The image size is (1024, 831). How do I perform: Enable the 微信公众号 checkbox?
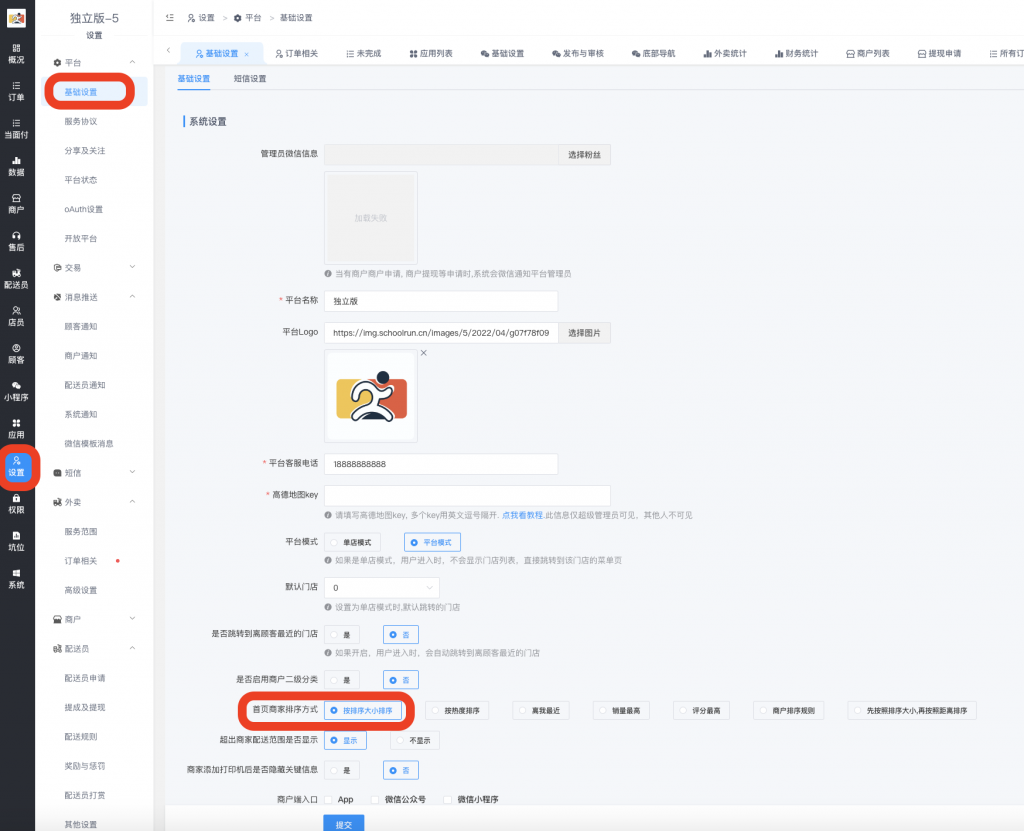[x=376, y=800]
